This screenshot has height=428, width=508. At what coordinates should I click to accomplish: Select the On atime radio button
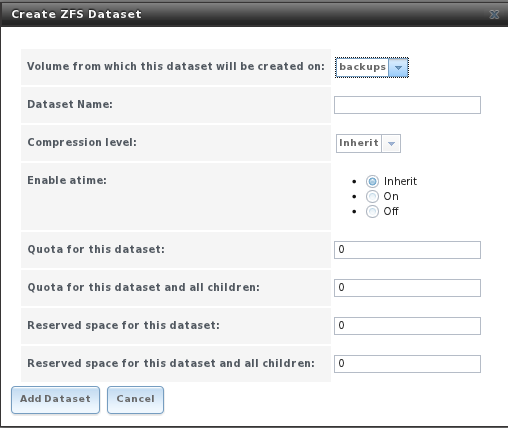pyautogui.click(x=372, y=196)
